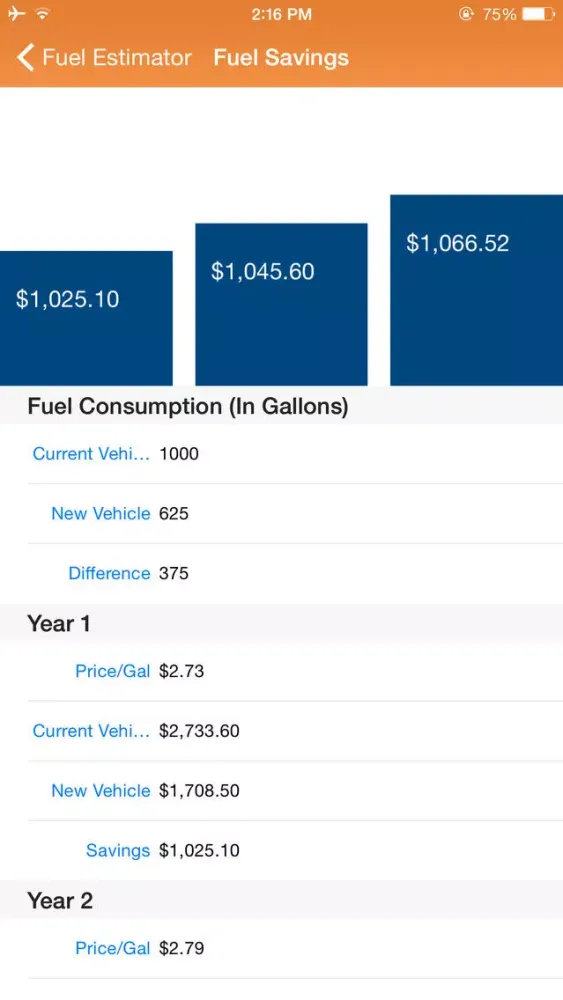The image size is (563, 1000).
Task: Tap the Year 2 section header
Action: [281, 901]
